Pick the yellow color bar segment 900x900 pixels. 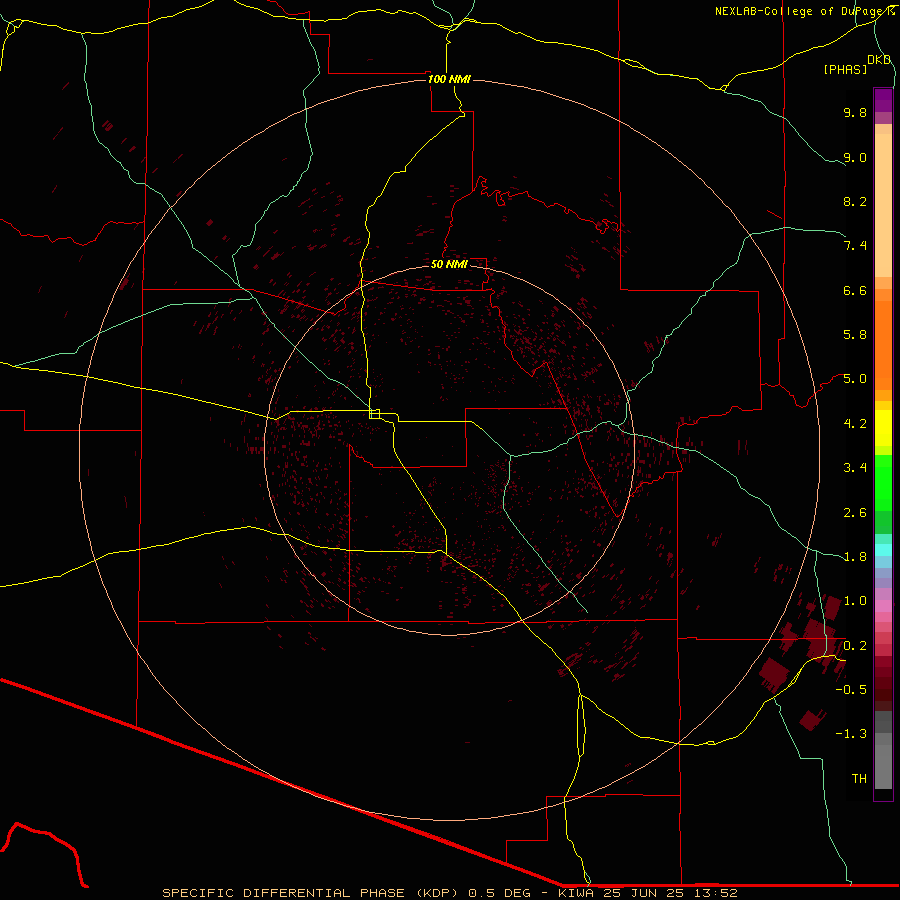883,428
